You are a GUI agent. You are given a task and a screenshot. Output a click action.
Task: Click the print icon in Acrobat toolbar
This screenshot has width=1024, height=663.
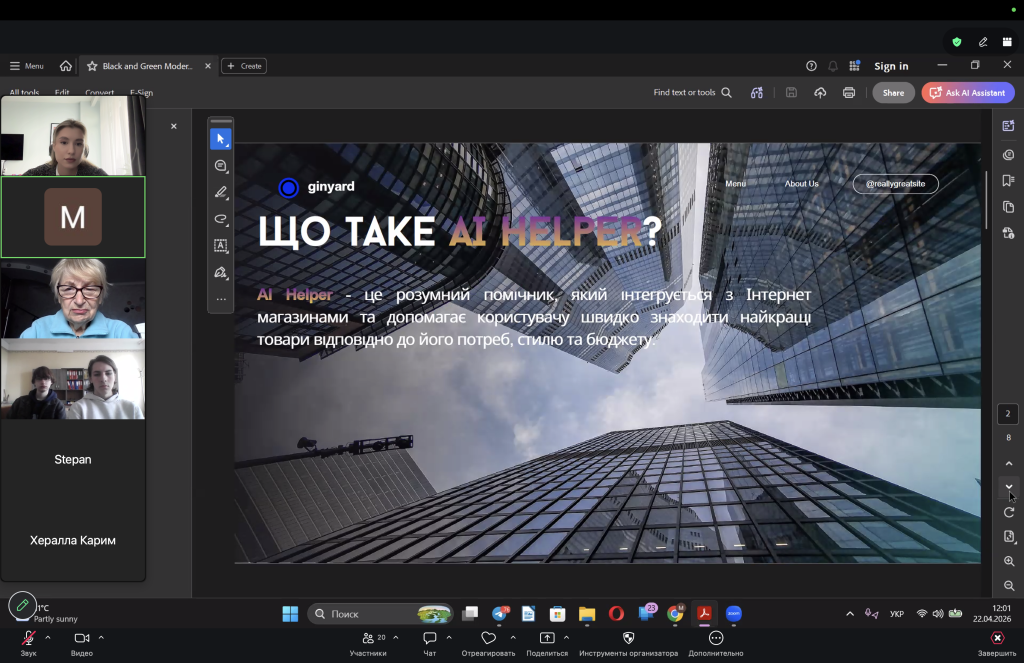pyautogui.click(x=848, y=93)
